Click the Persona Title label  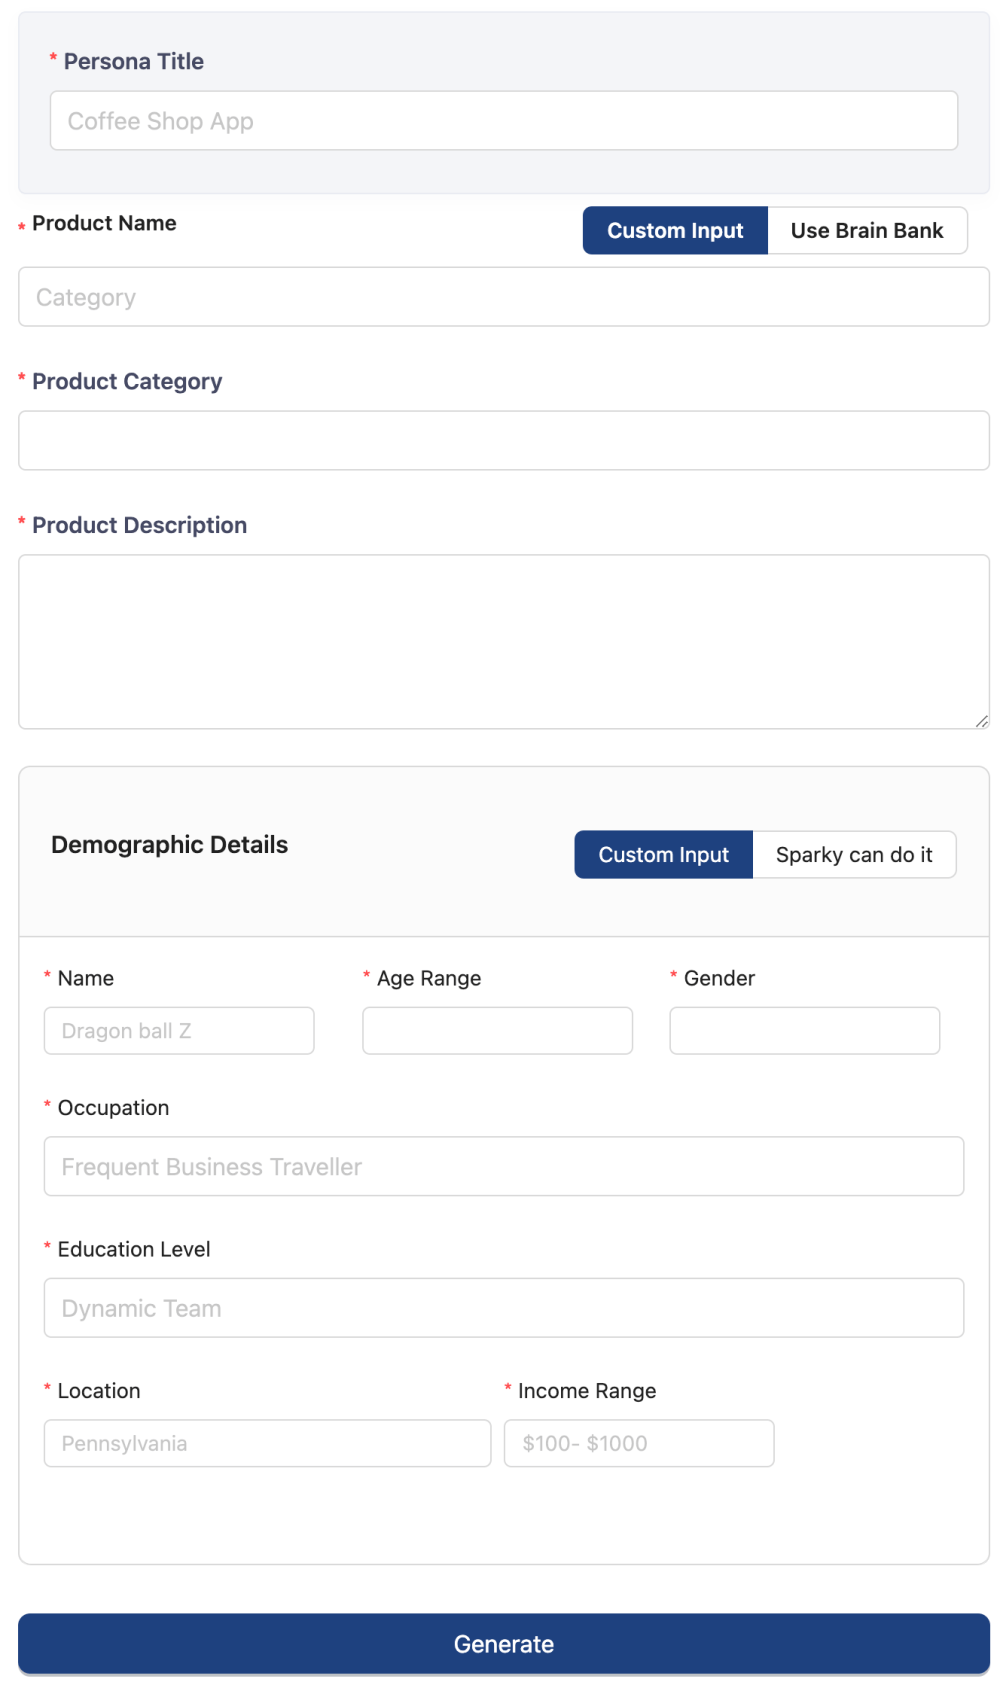click(134, 62)
